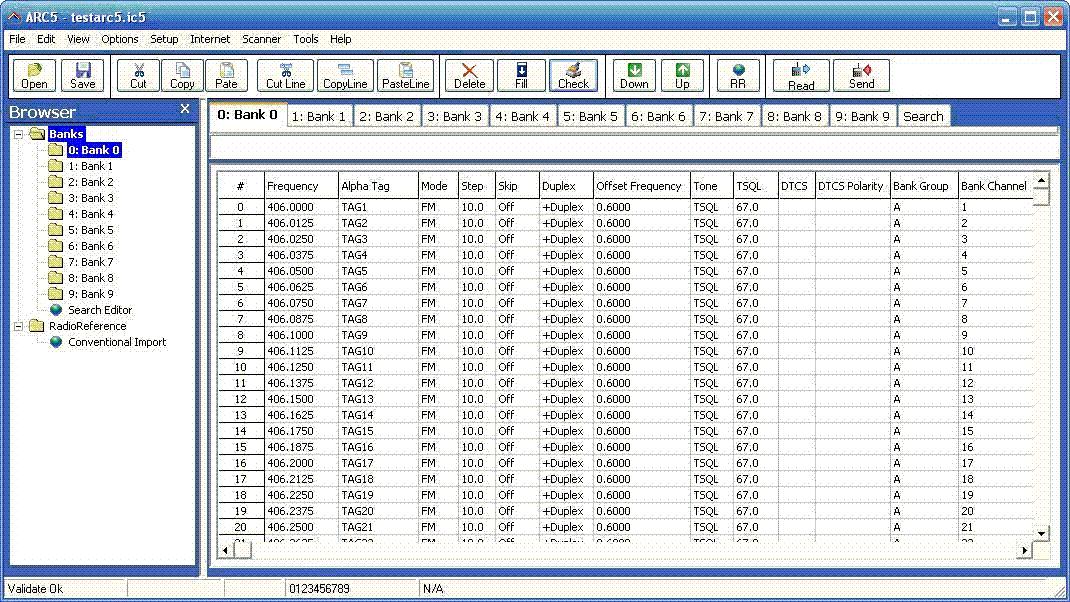Click the Duplex cell in TAG5 row

click(x=566, y=271)
